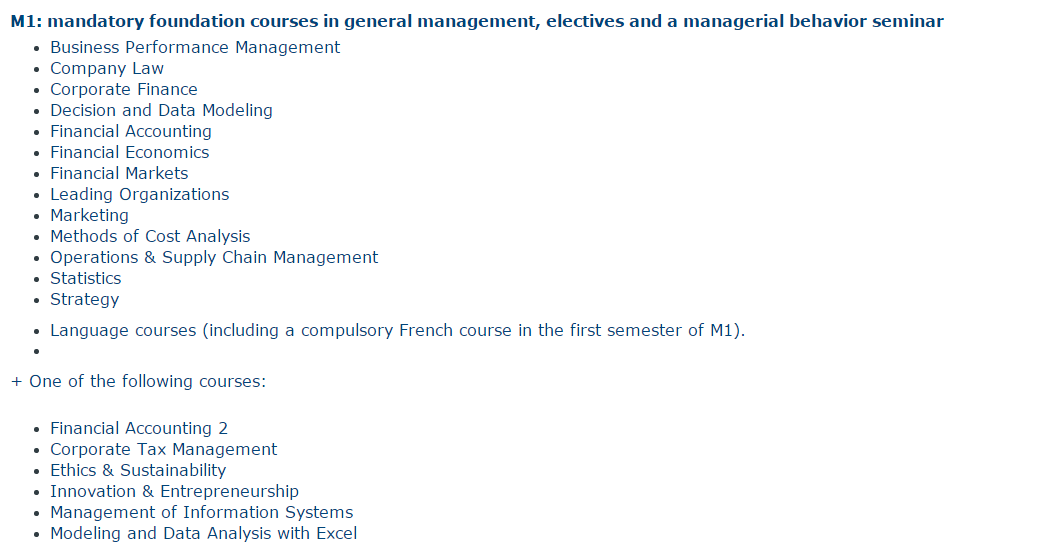Select the Company Law course
Image resolution: width=1064 pixels, height=558 pixels.
point(107,69)
